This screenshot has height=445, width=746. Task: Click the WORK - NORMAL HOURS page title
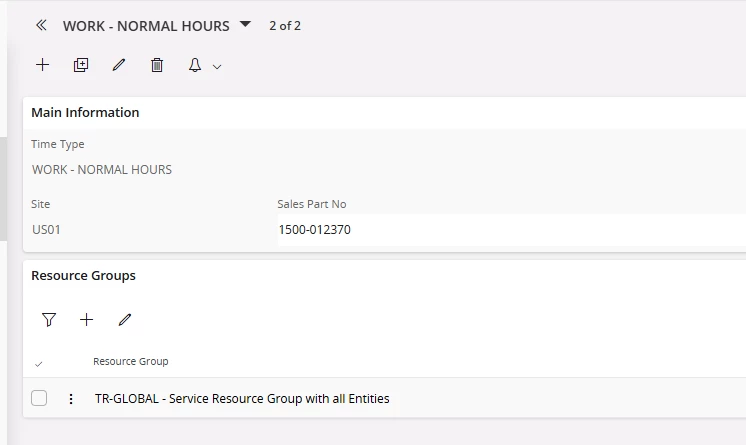146,26
